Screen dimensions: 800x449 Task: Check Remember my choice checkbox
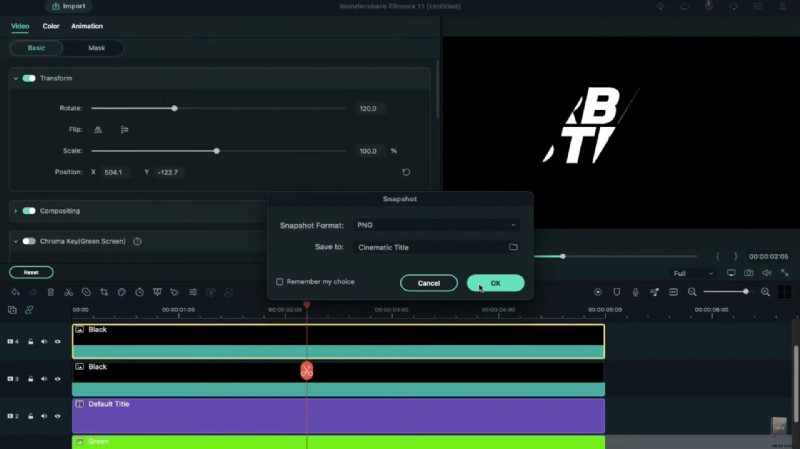coord(279,282)
